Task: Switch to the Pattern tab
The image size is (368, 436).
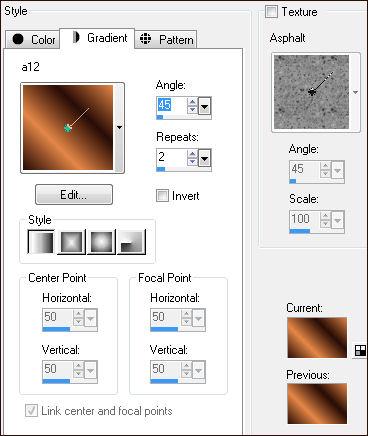Action: 166,39
